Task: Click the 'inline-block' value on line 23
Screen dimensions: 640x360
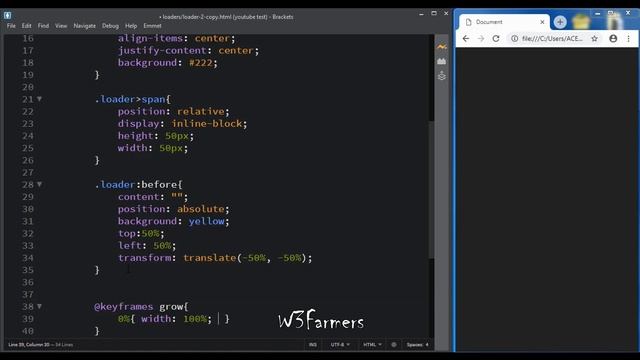Action: click(207, 123)
